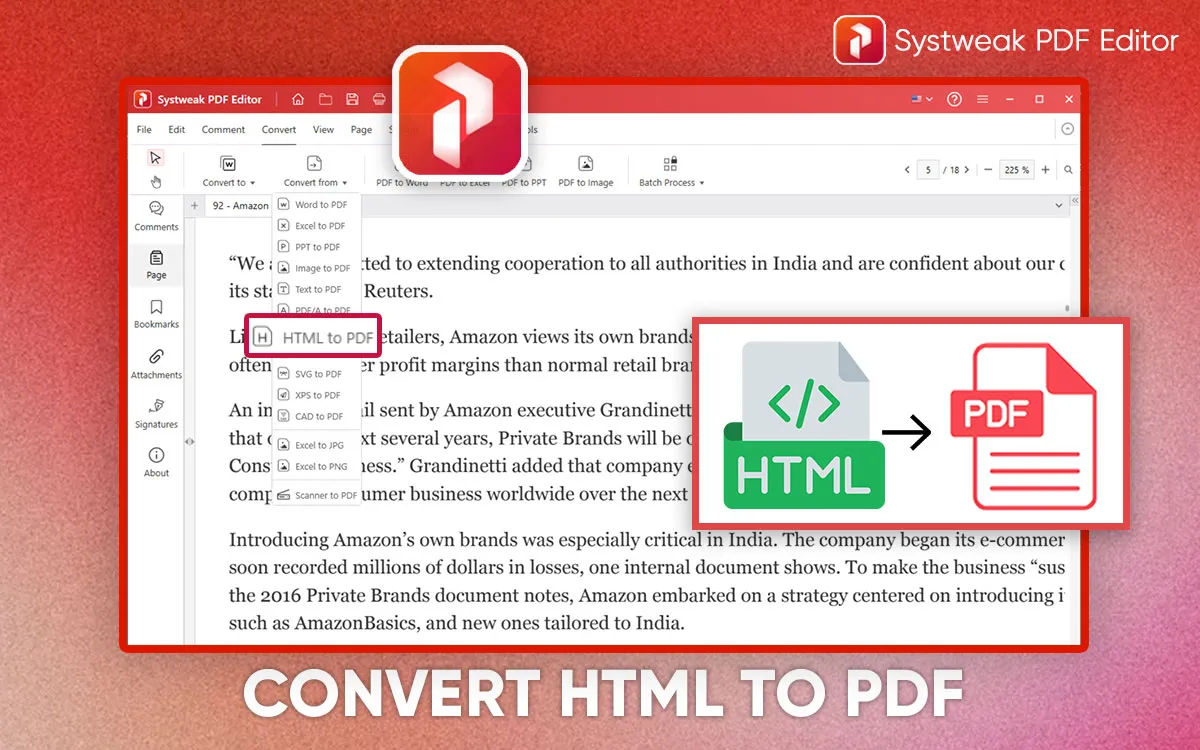This screenshot has width=1200, height=750.
Task: Click the Home icon in title bar
Action: click(x=298, y=99)
